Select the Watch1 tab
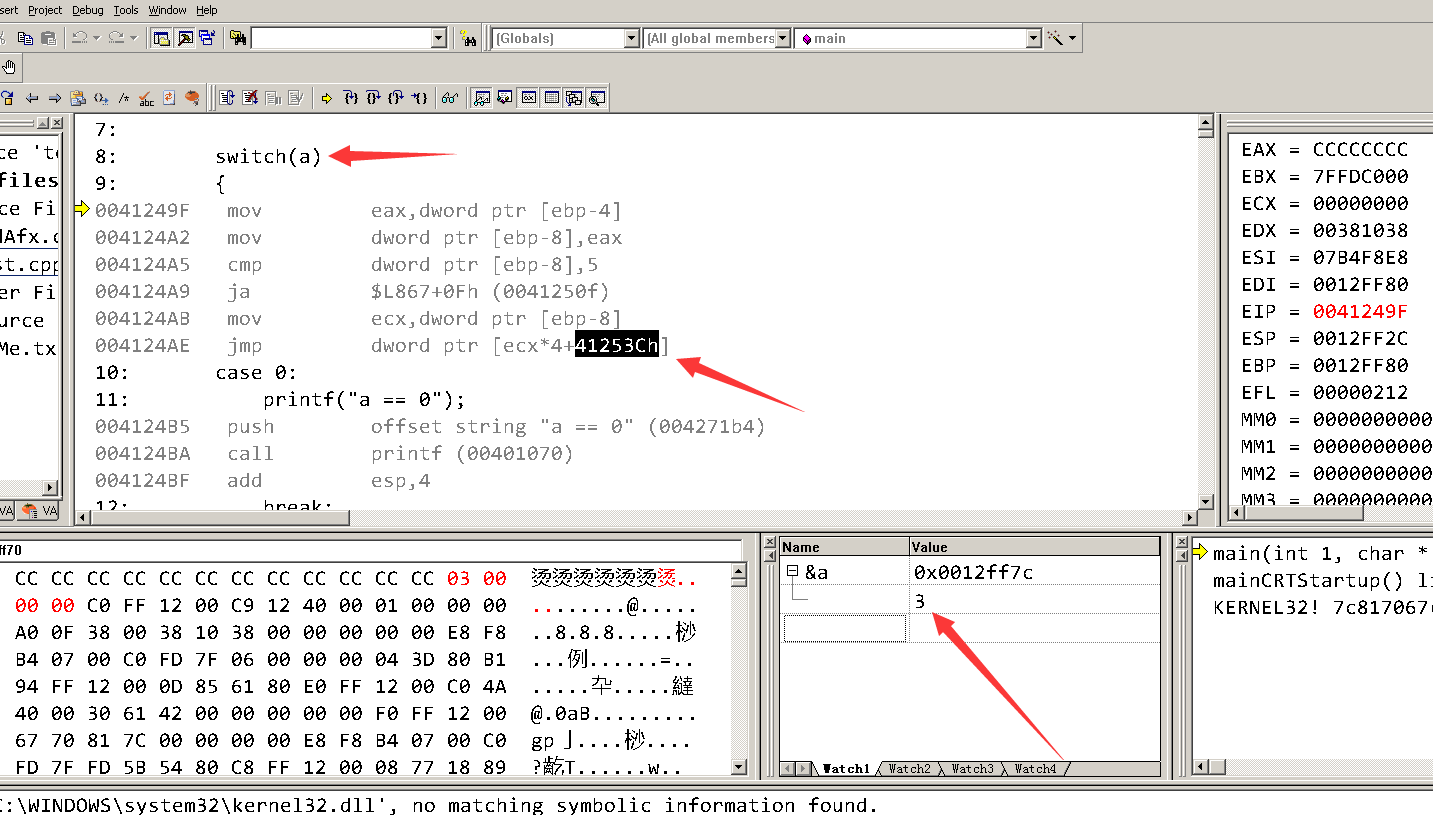 pos(846,769)
